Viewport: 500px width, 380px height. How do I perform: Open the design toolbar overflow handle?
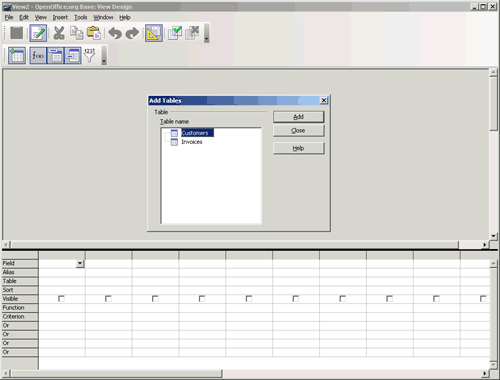104,55
